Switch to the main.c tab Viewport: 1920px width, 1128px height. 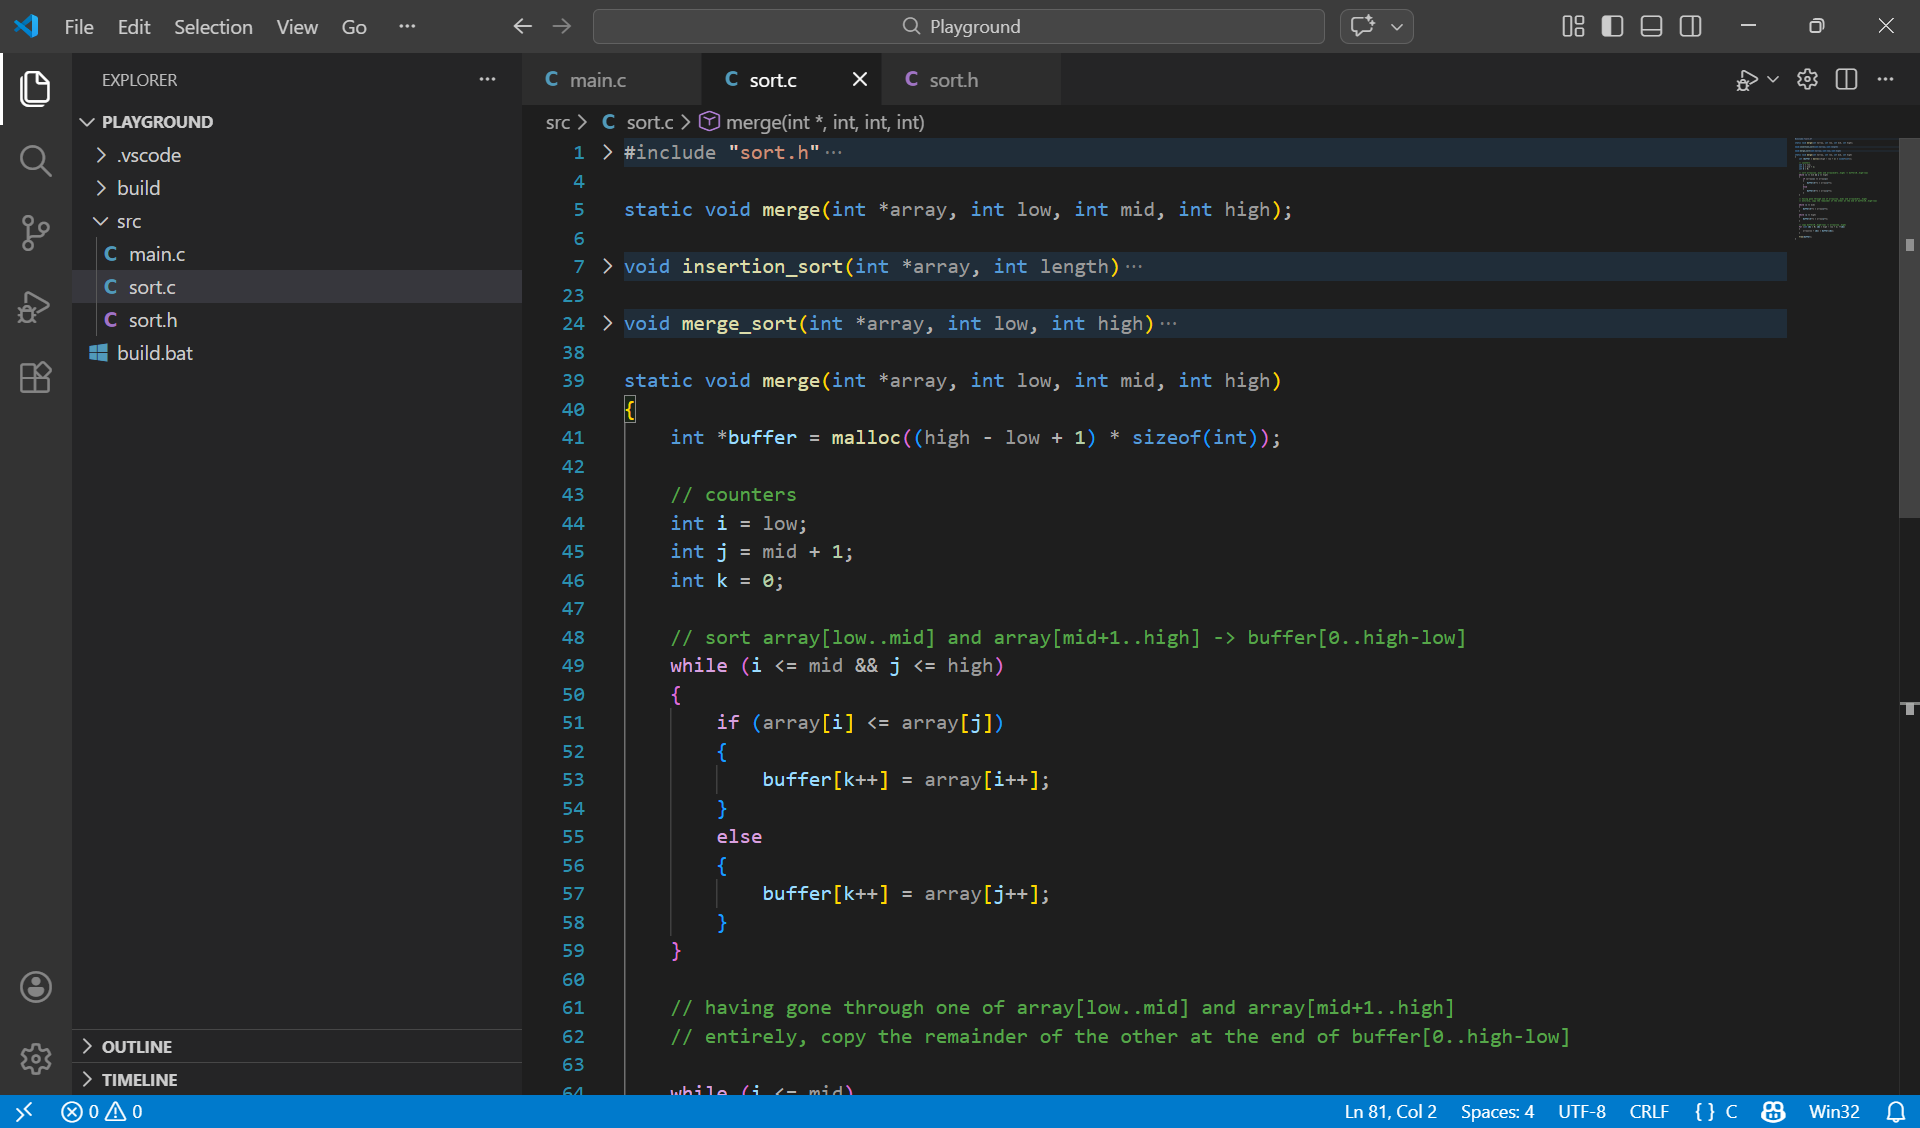point(597,80)
